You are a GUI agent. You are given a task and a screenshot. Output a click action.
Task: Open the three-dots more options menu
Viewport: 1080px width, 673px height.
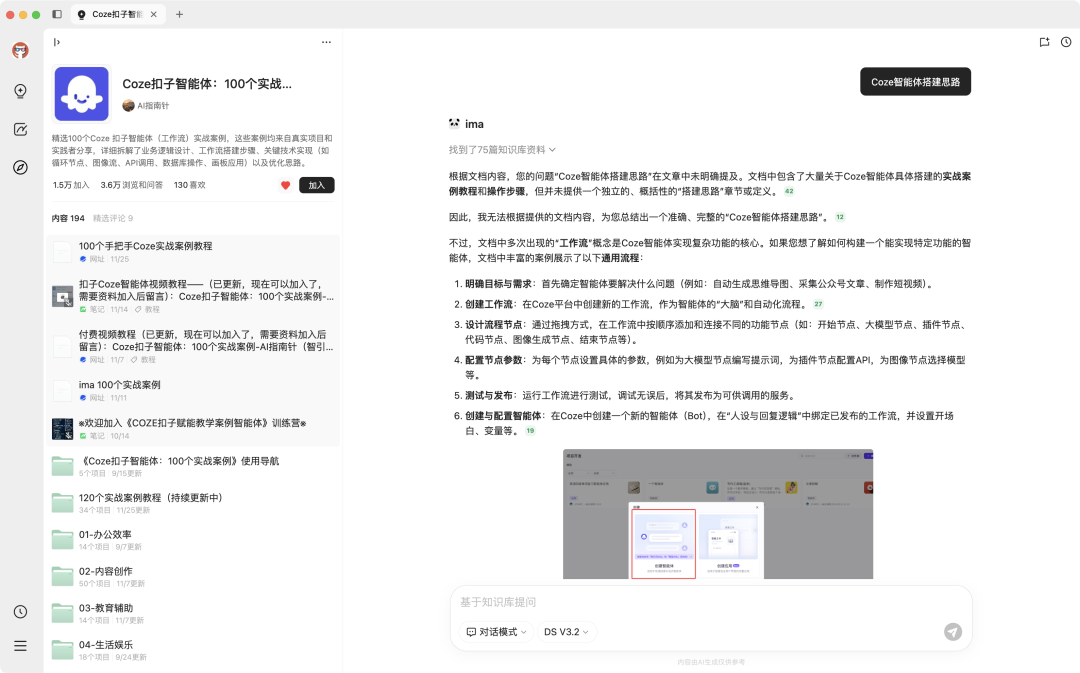326,42
